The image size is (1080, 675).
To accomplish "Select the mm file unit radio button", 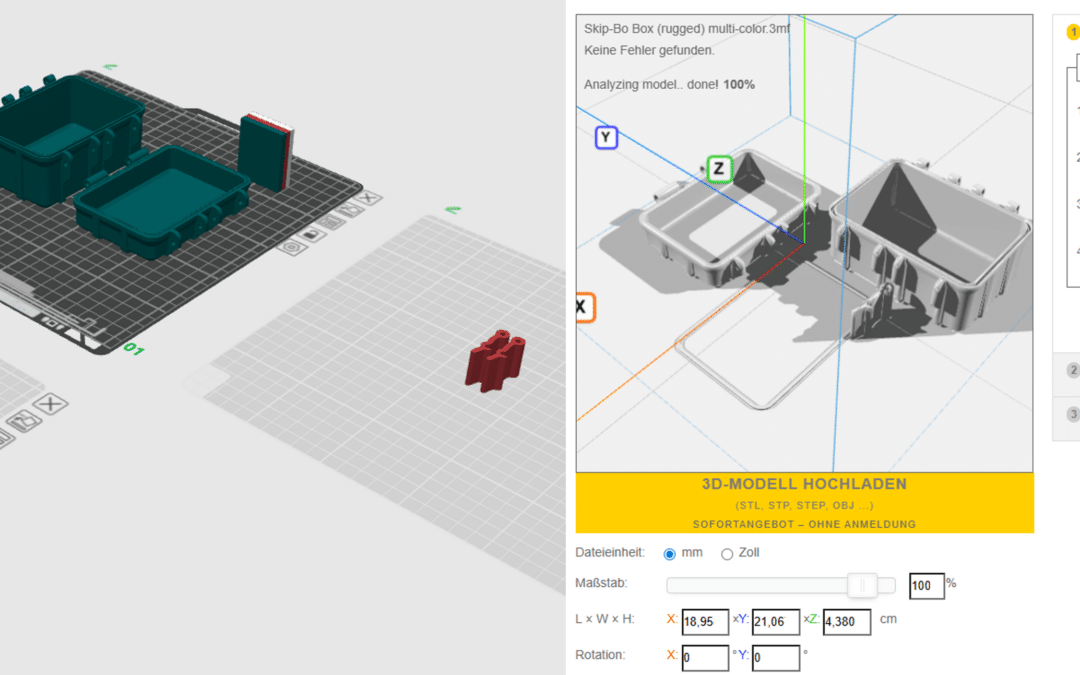I will pos(669,554).
